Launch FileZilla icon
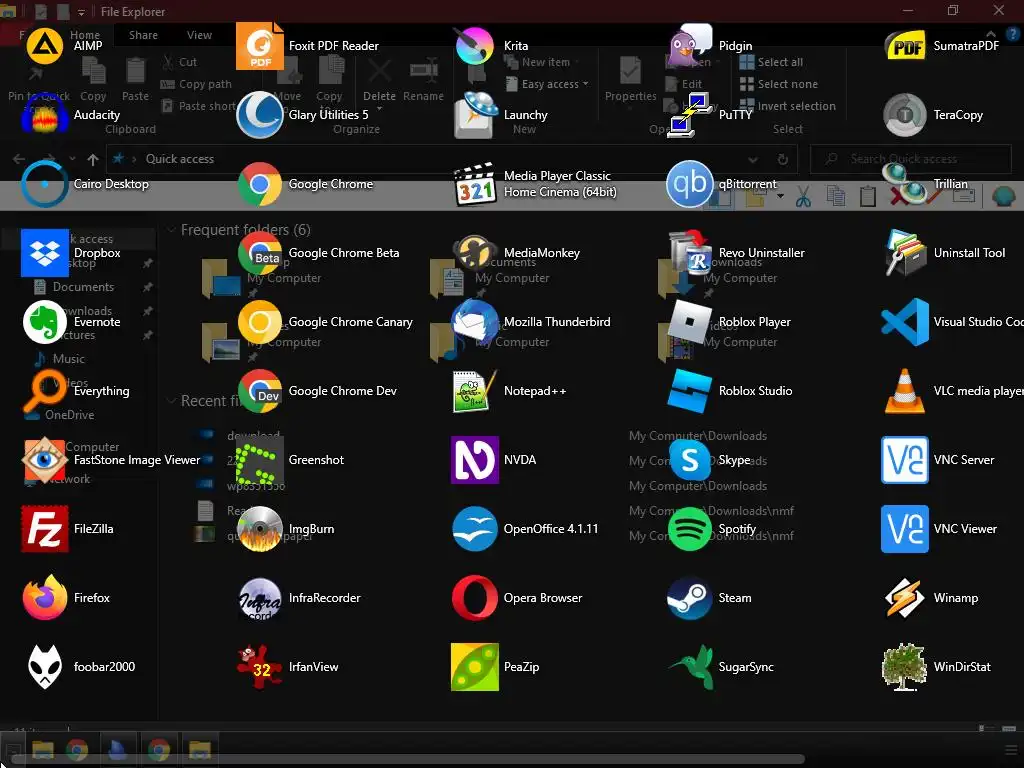1024x768 pixels. pyautogui.click(x=44, y=529)
